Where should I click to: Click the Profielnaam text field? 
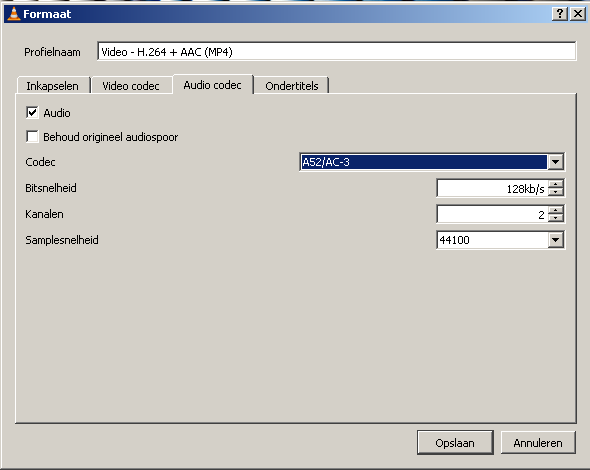click(x=336, y=52)
